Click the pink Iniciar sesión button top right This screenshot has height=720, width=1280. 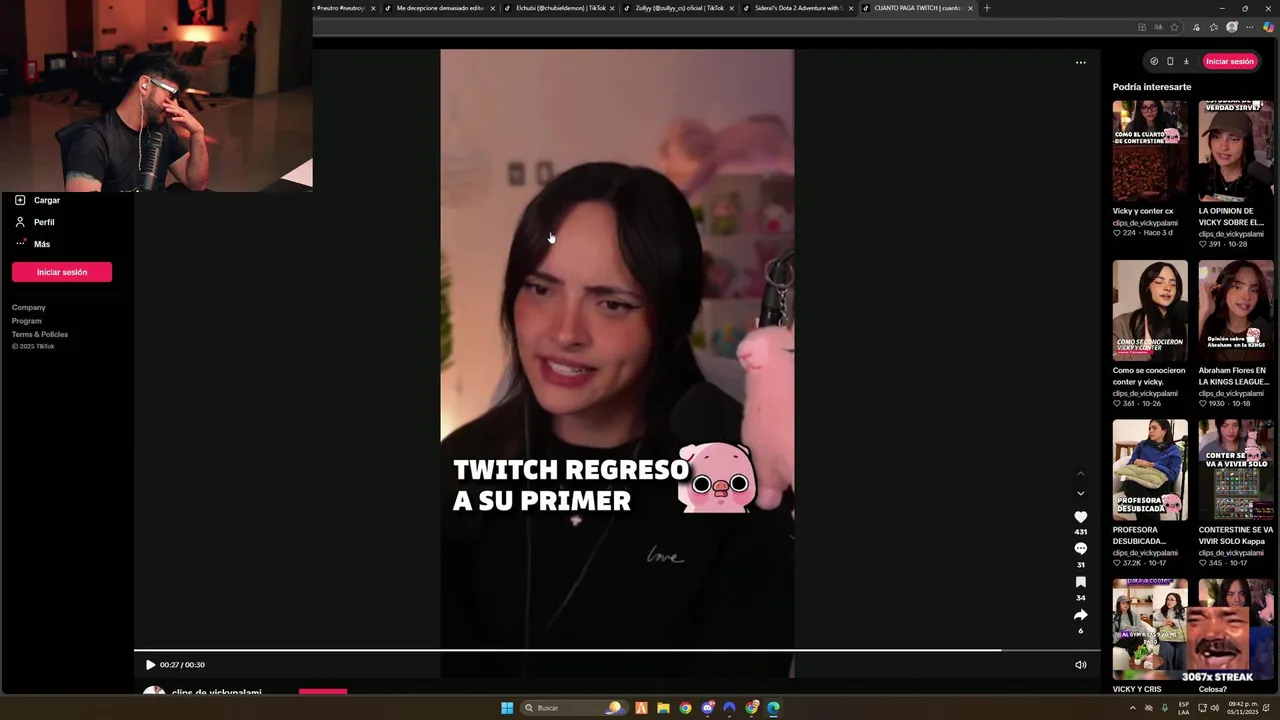(x=1229, y=61)
